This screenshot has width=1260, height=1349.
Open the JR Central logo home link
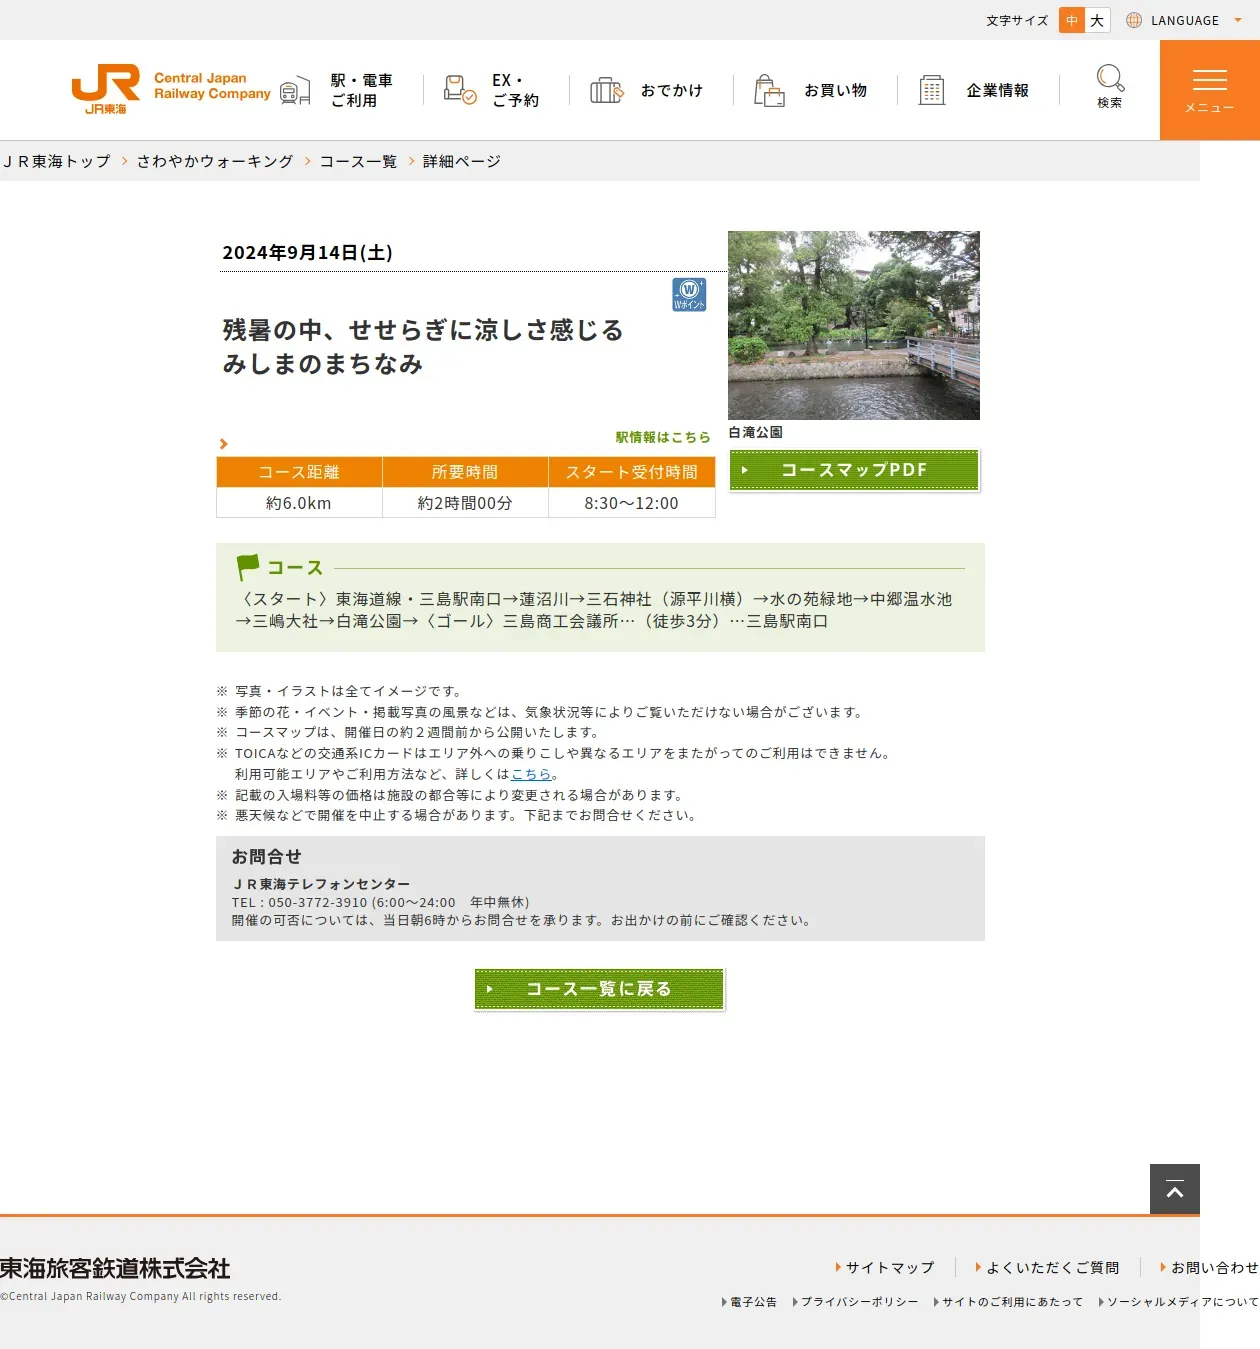tap(171, 90)
